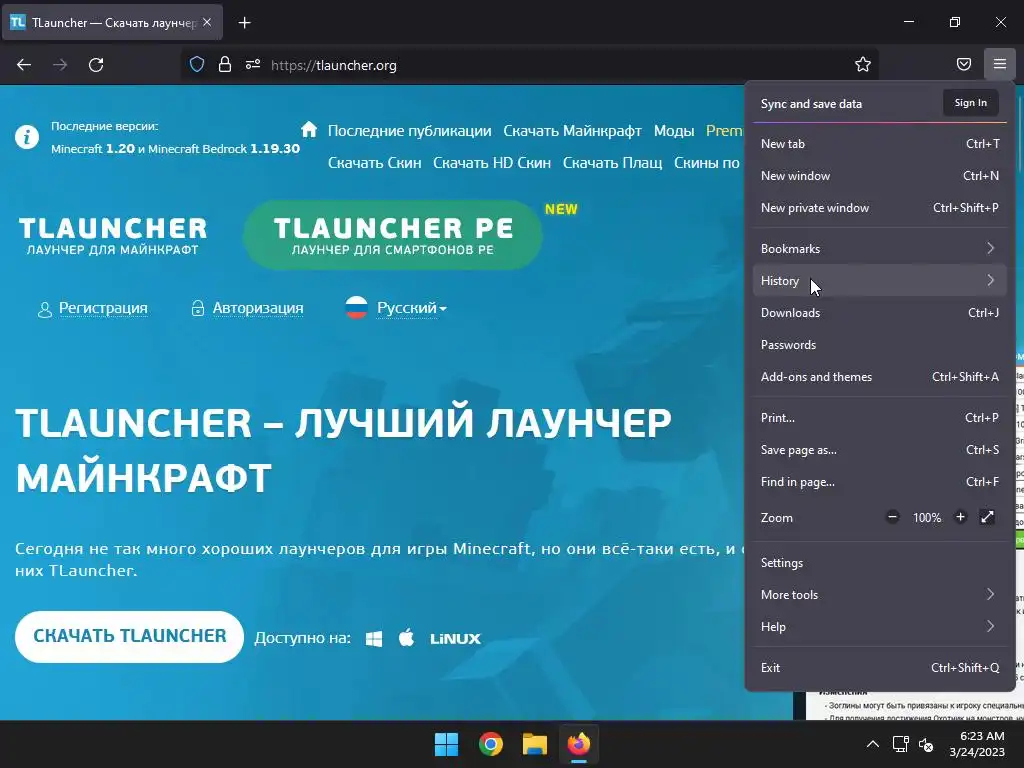Click the Firefox taskbar icon

click(579, 744)
